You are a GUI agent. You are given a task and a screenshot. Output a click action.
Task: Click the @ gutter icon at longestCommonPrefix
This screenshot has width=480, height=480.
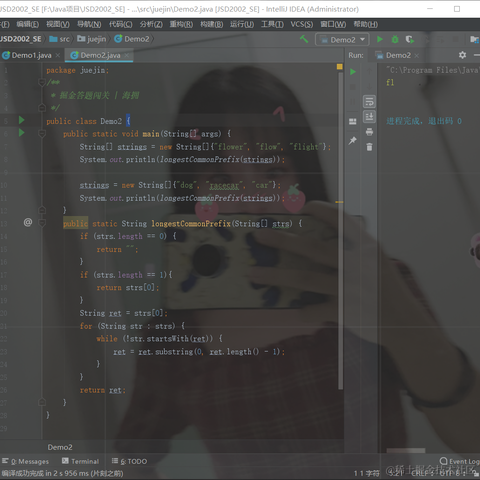pyautogui.click(x=28, y=222)
